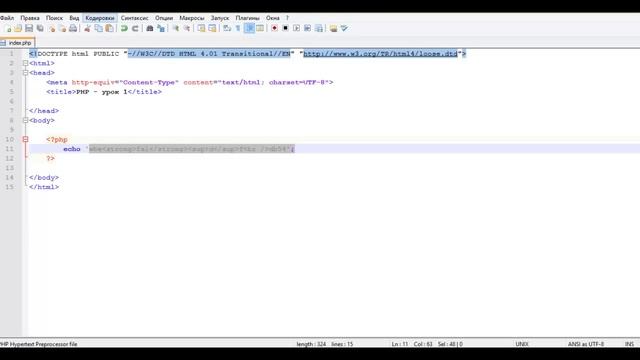Open the Правка menu
Image resolution: width=640 pixels, height=360 pixels.
30,18
